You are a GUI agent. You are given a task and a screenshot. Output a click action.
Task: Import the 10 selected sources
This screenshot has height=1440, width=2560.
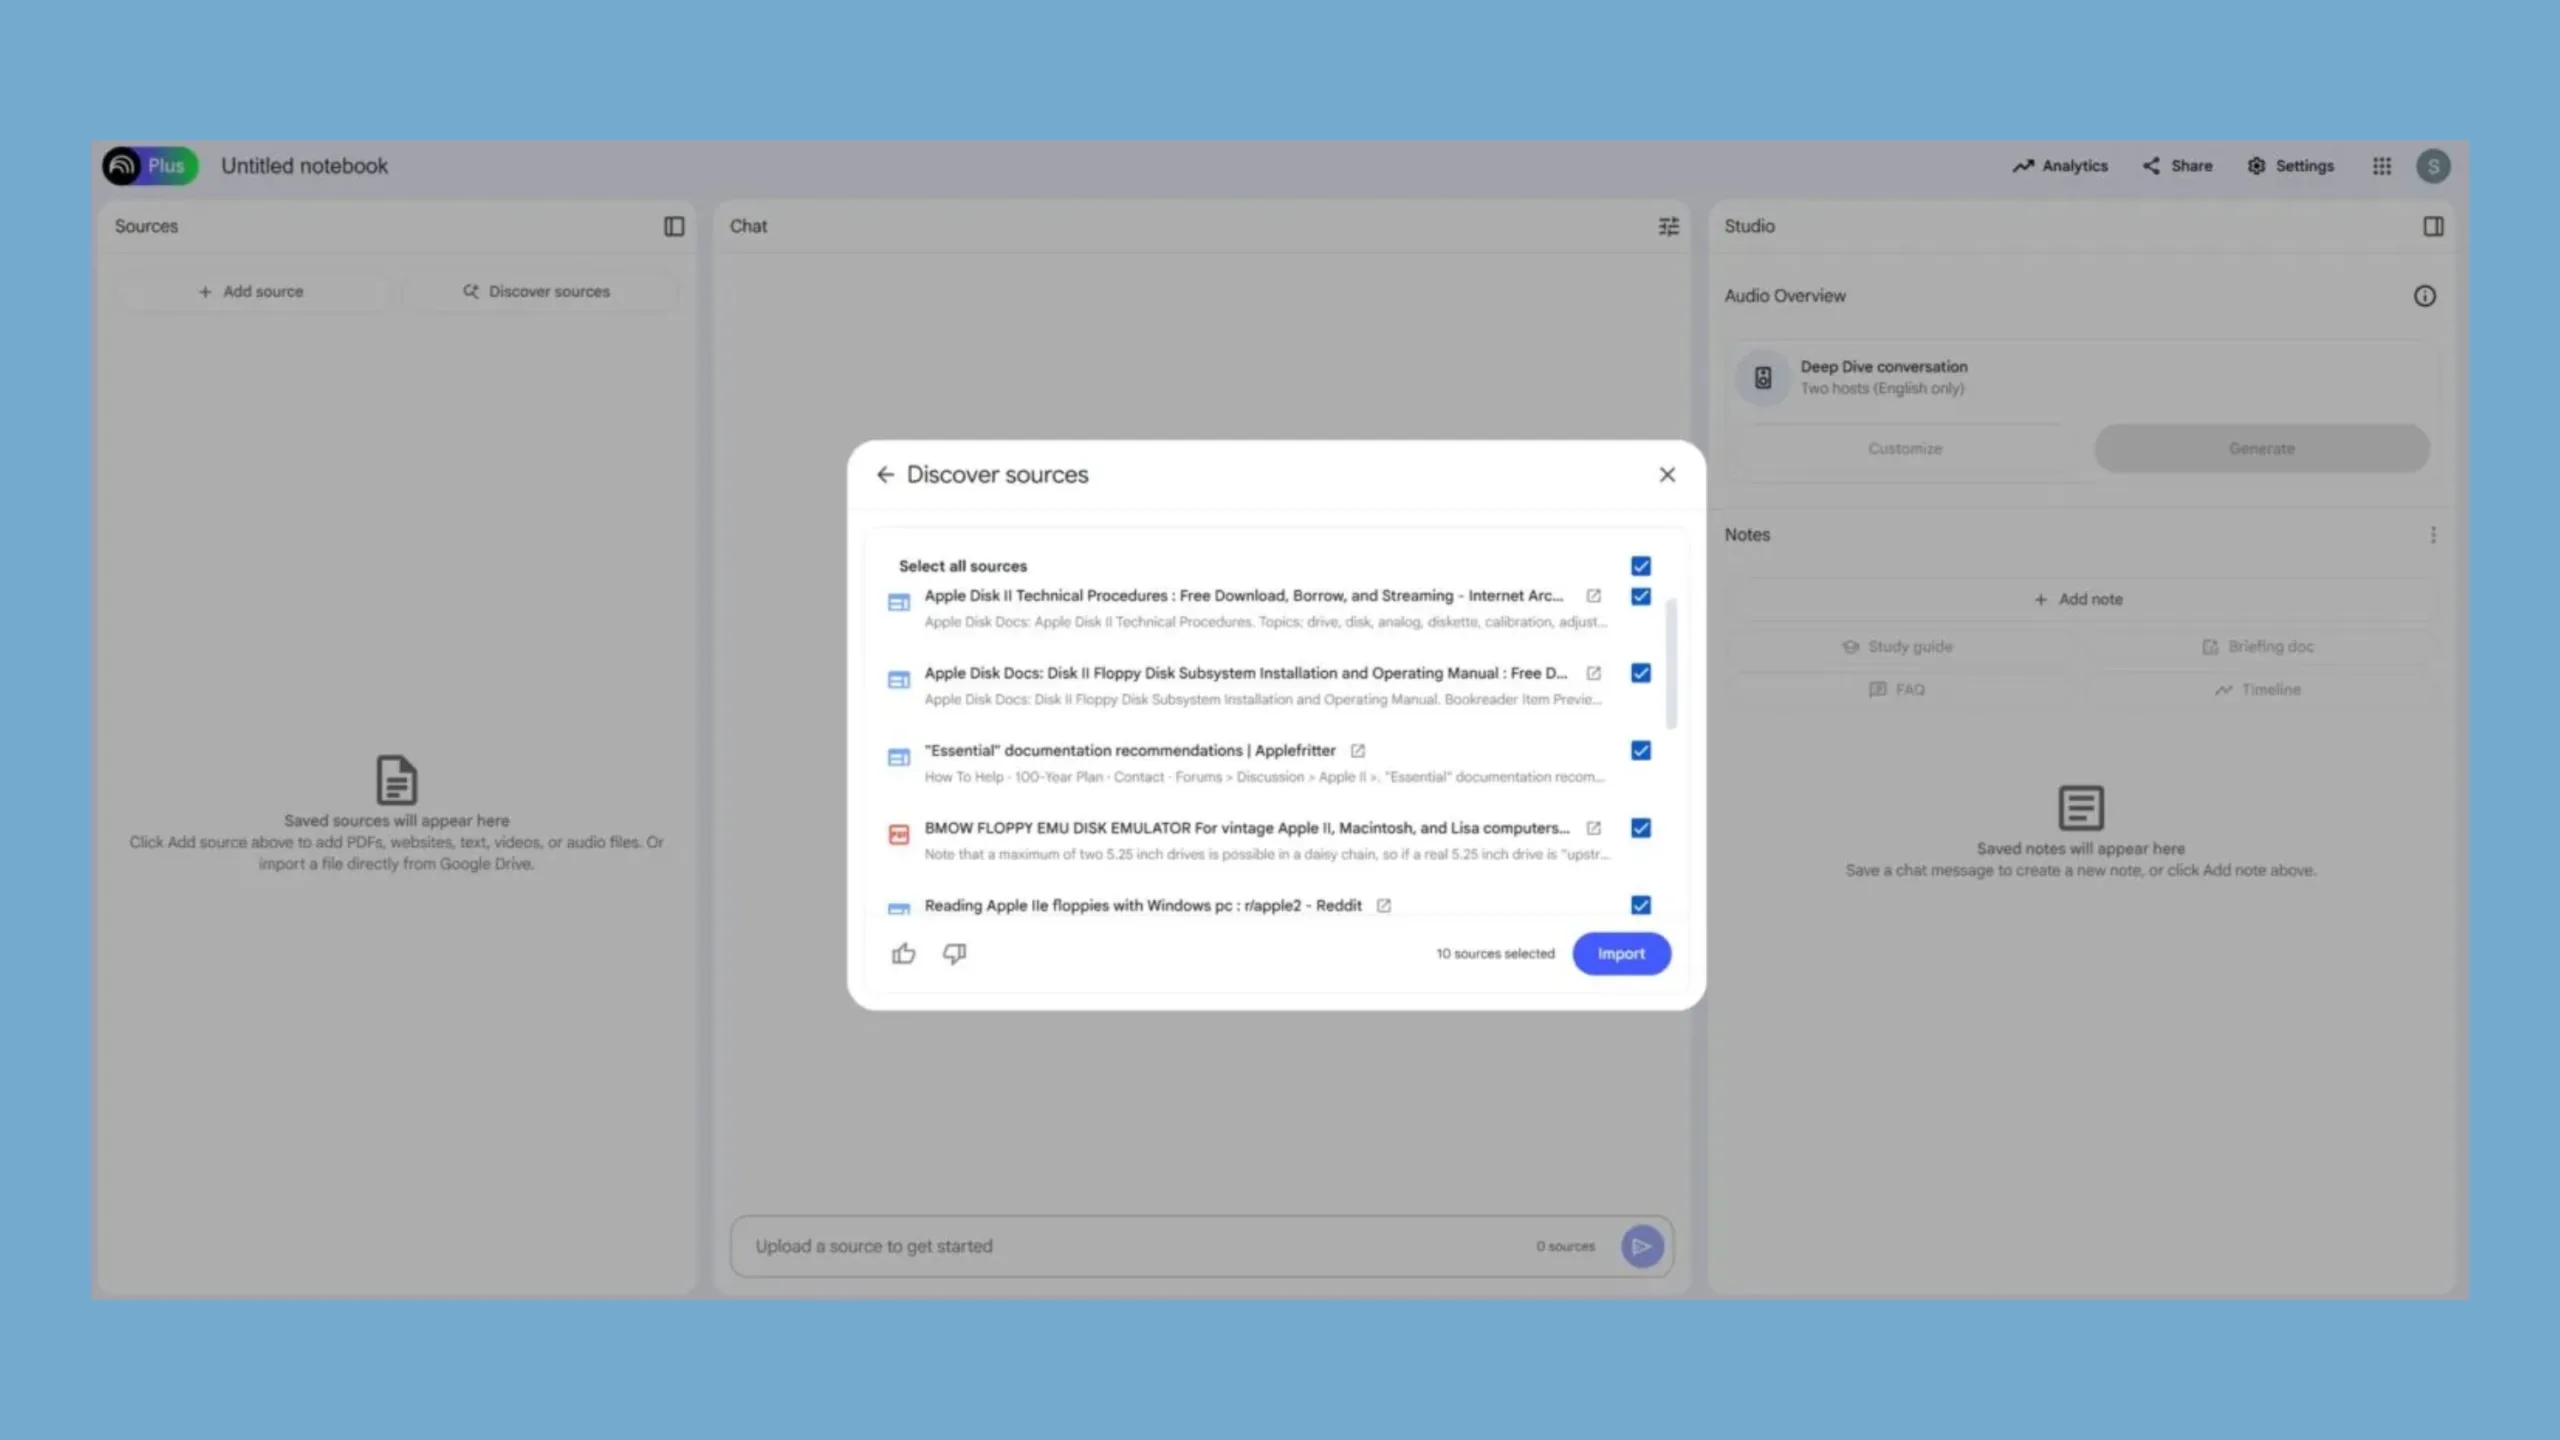click(x=1621, y=954)
